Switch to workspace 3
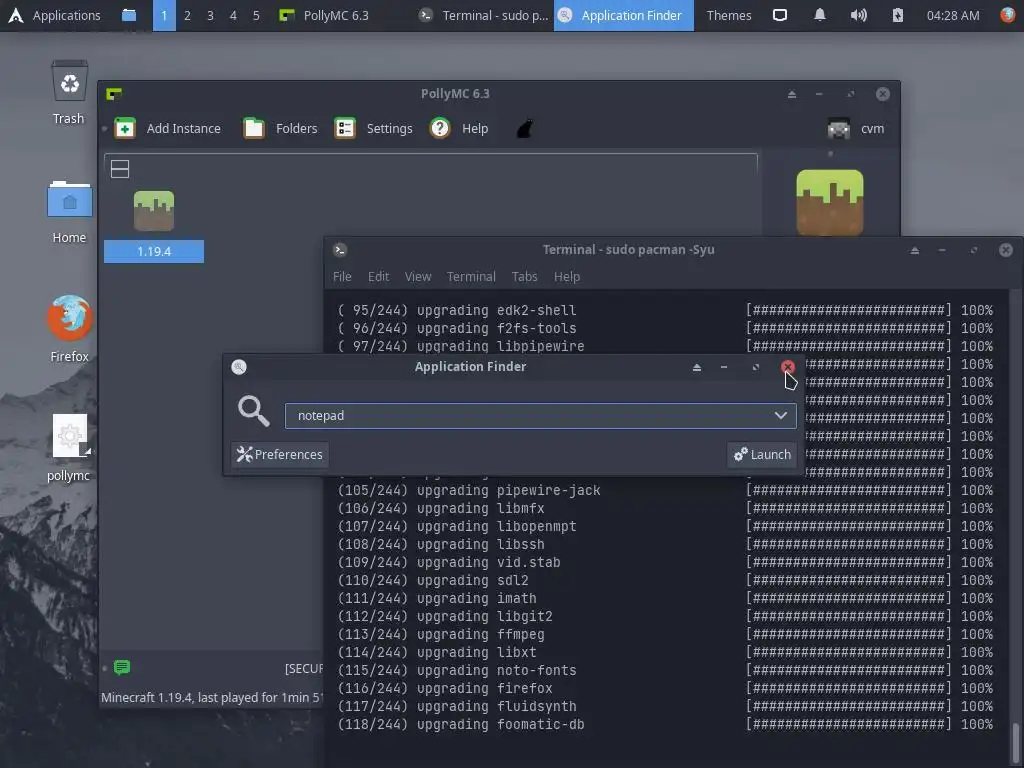This screenshot has width=1024, height=768. [x=210, y=15]
